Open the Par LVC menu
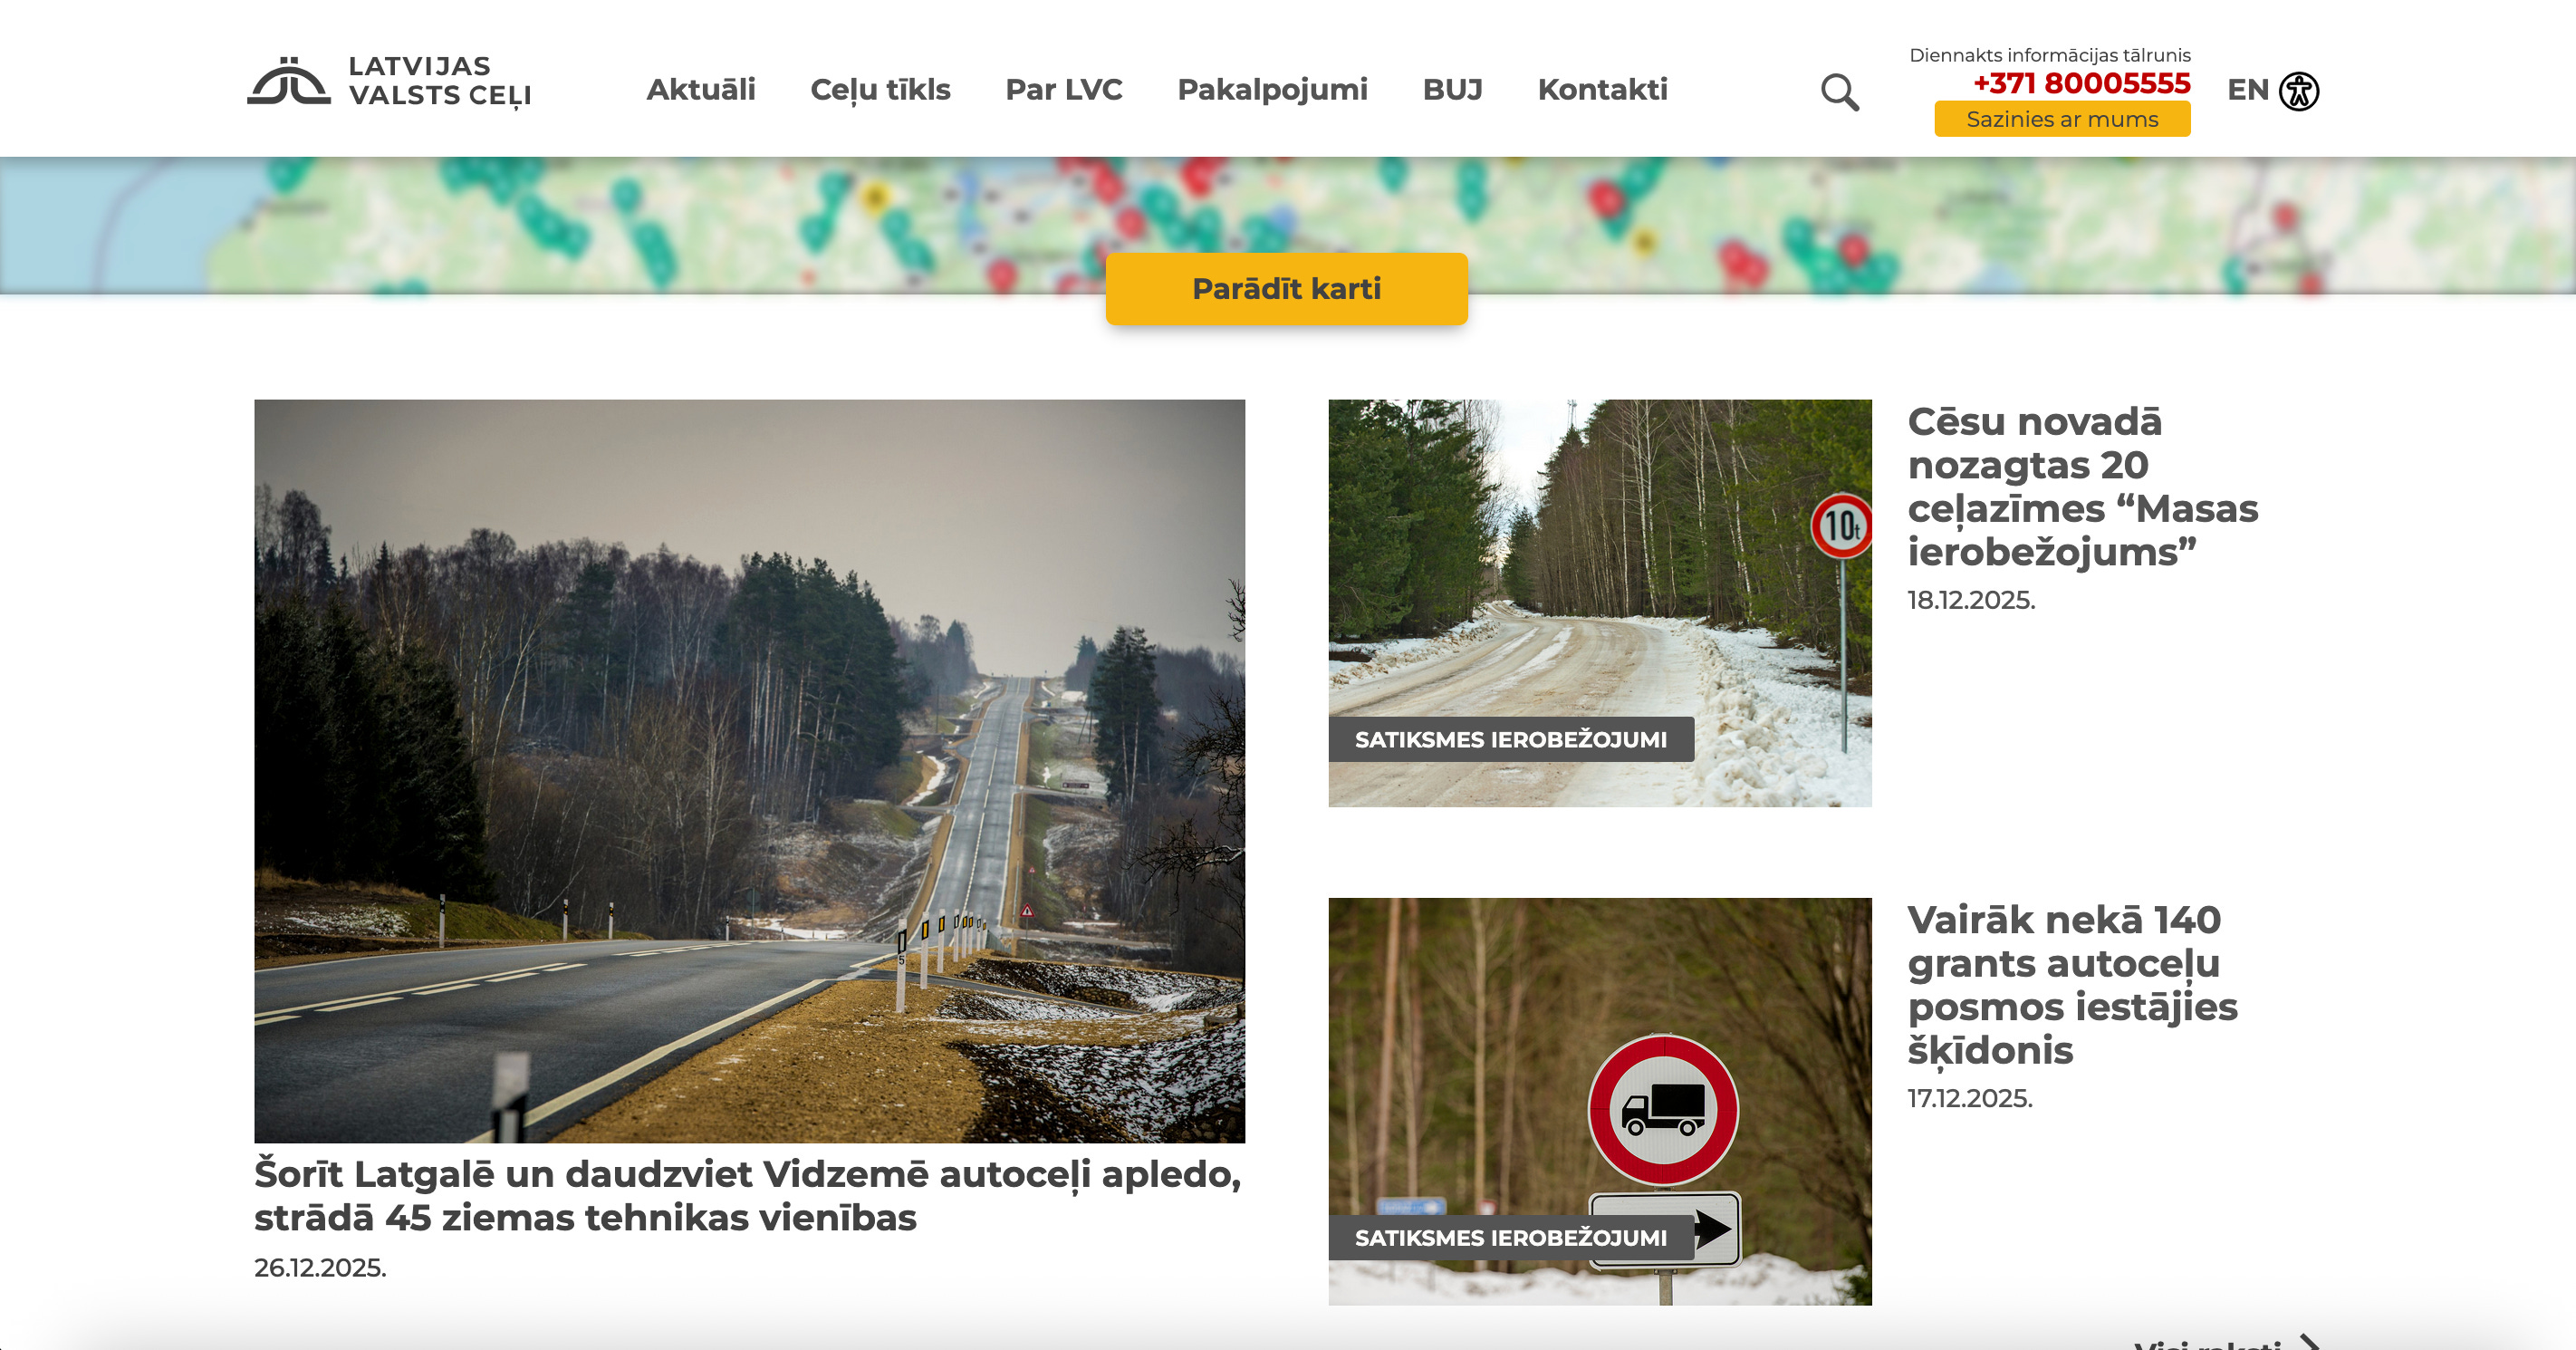 point(1063,90)
